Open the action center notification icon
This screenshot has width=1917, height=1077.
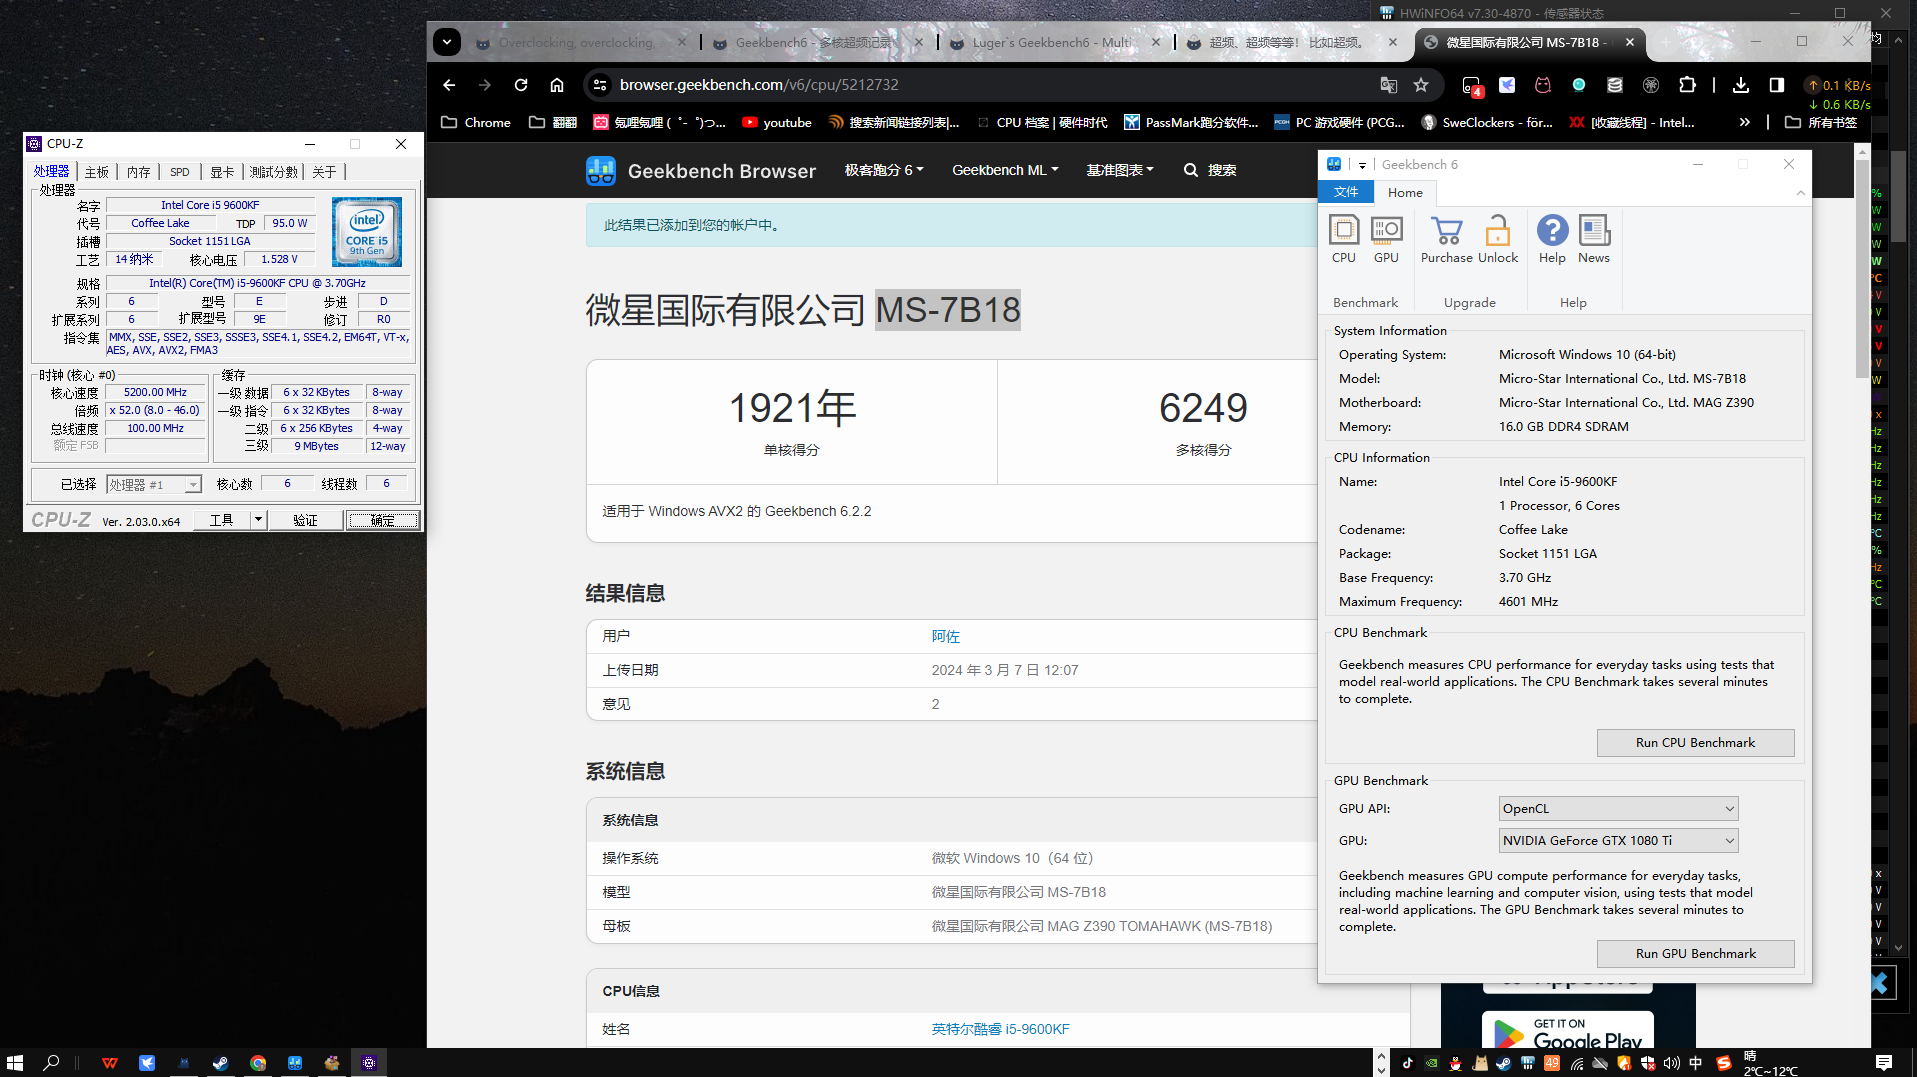click(x=1884, y=1063)
